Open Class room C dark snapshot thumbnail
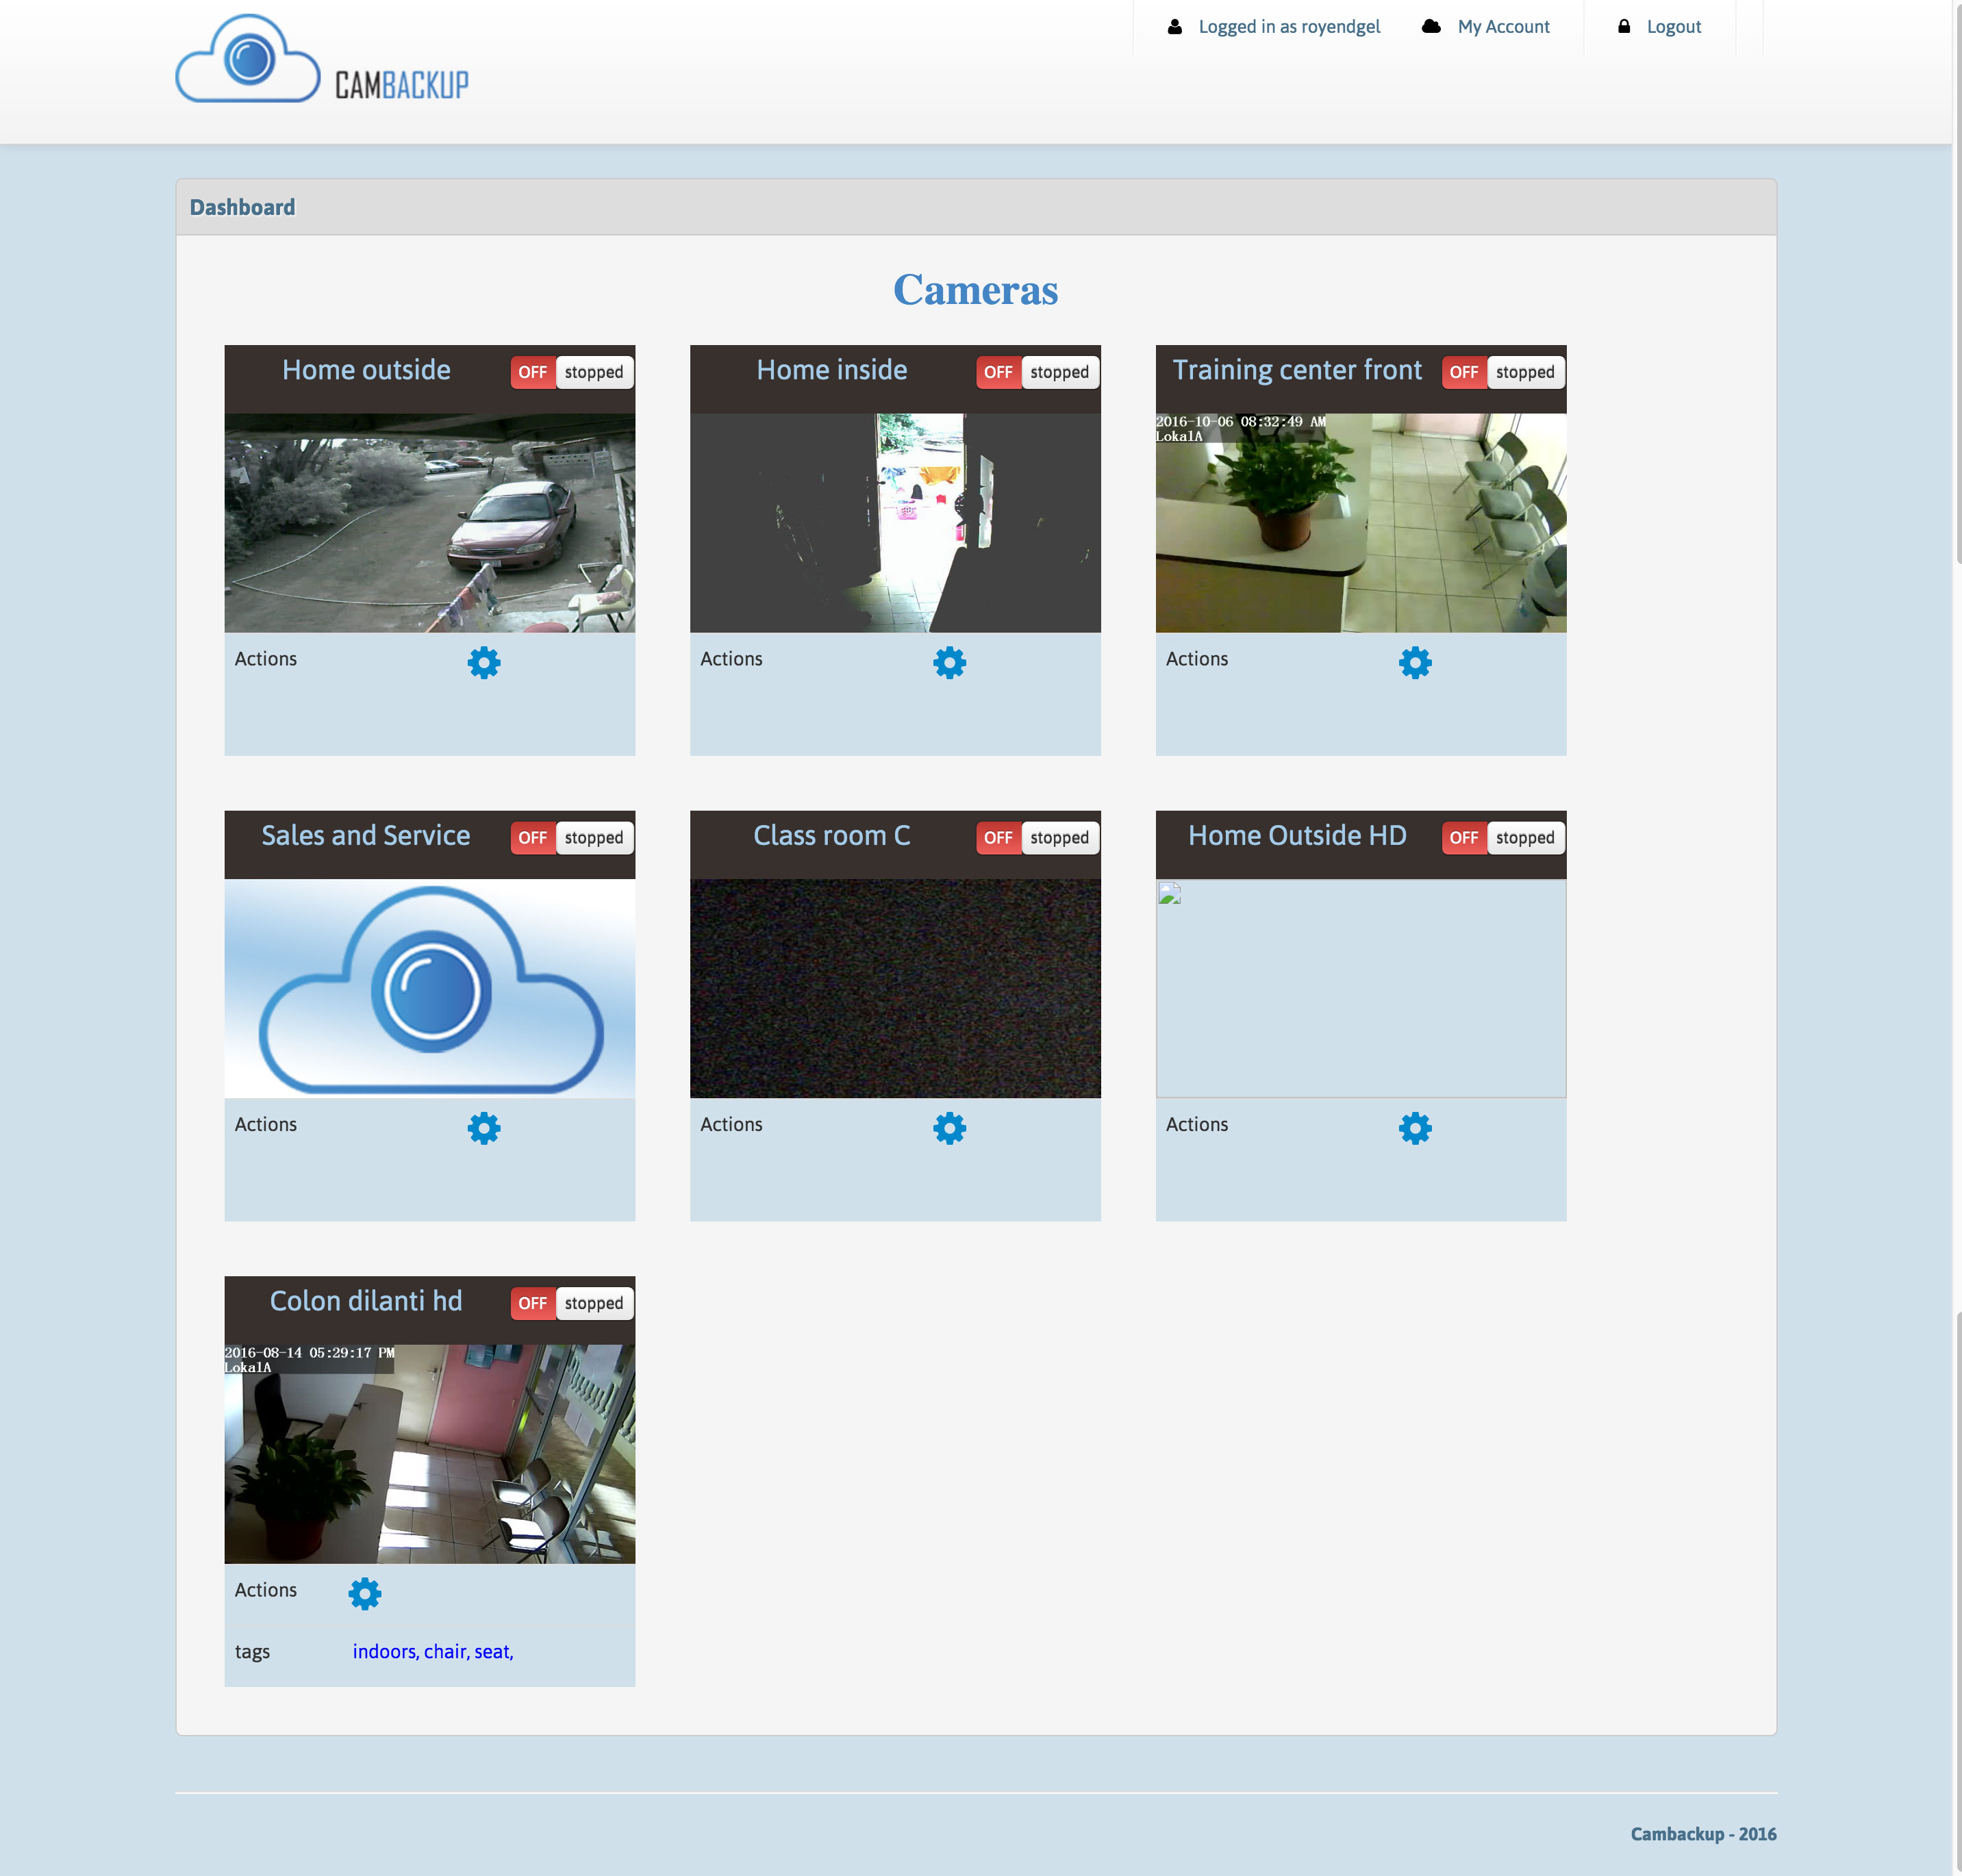 (x=895, y=988)
